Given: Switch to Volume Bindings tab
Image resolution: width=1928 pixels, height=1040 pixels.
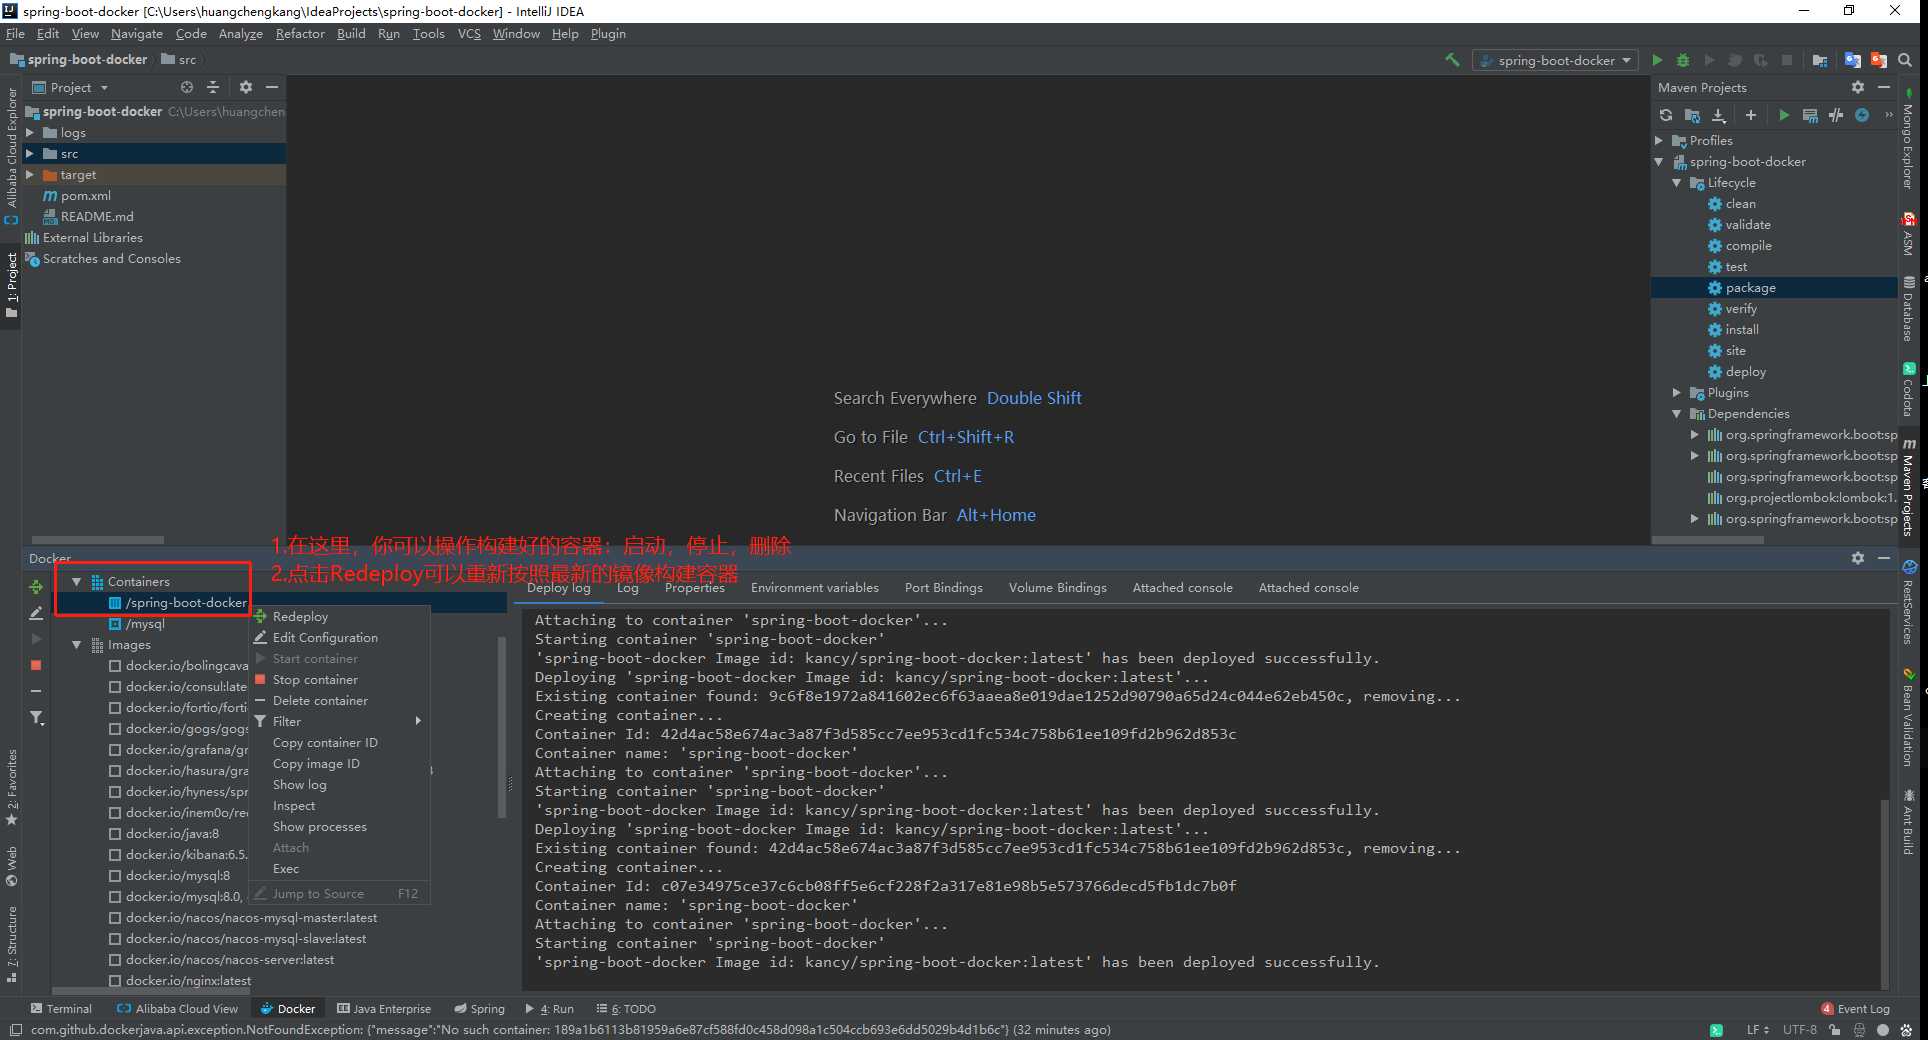Looking at the screenshot, I should pyautogui.click(x=1058, y=588).
